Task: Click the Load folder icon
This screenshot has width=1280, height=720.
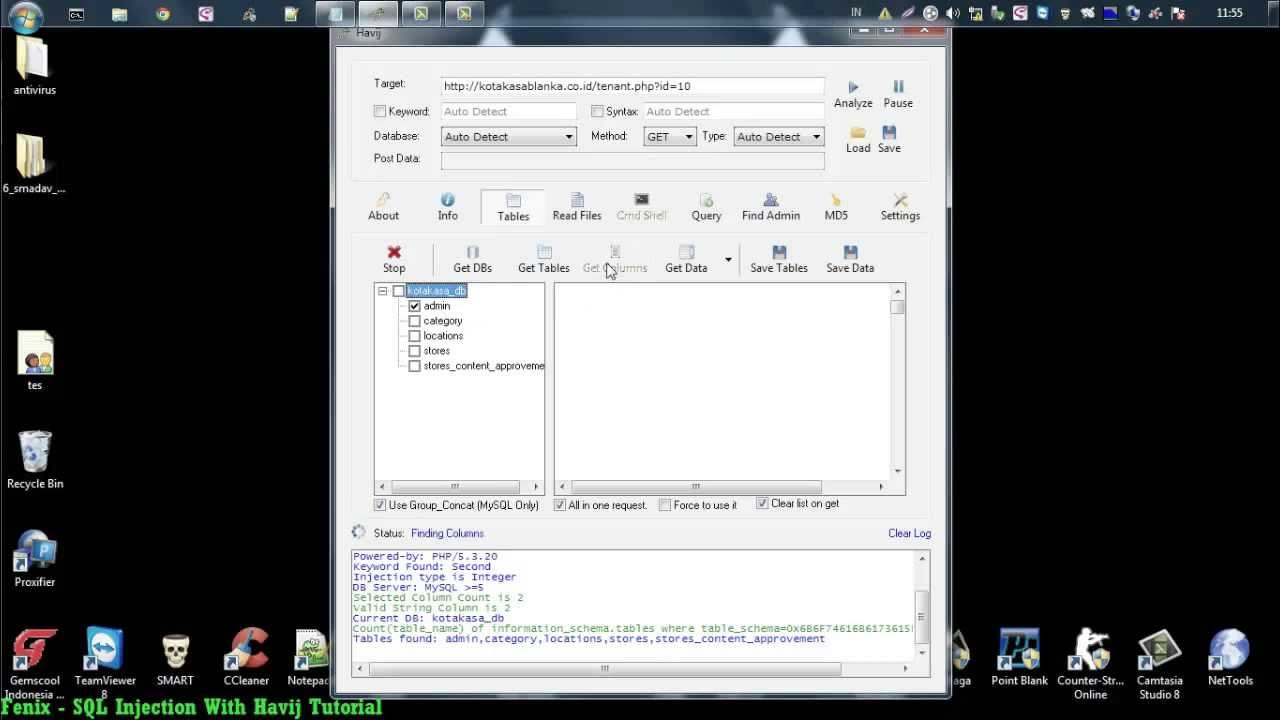Action: click(858, 132)
